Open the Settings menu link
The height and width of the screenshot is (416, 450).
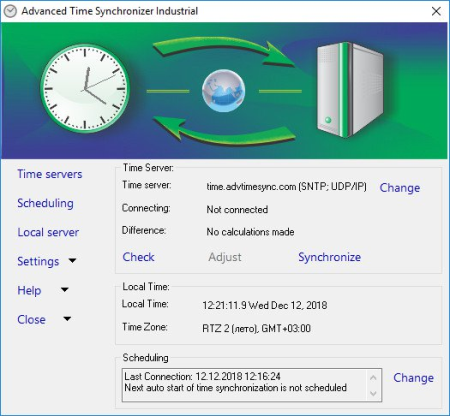(x=38, y=261)
